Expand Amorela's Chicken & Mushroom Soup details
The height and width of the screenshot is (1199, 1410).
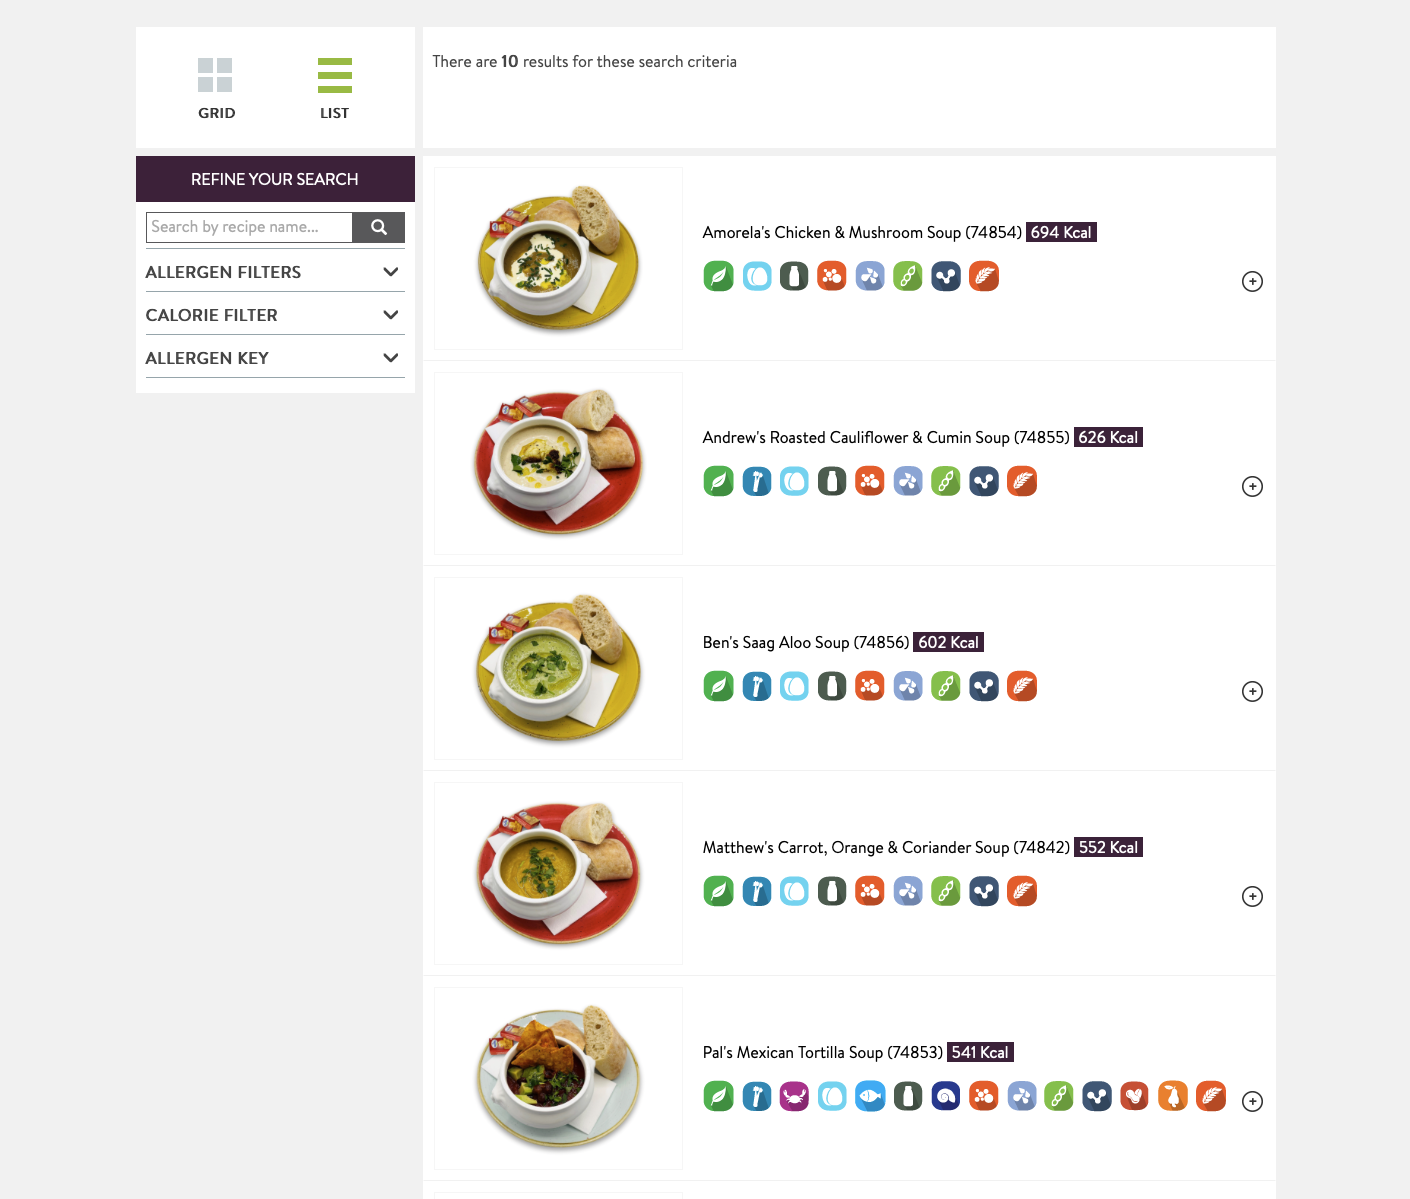(x=1252, y=282)
